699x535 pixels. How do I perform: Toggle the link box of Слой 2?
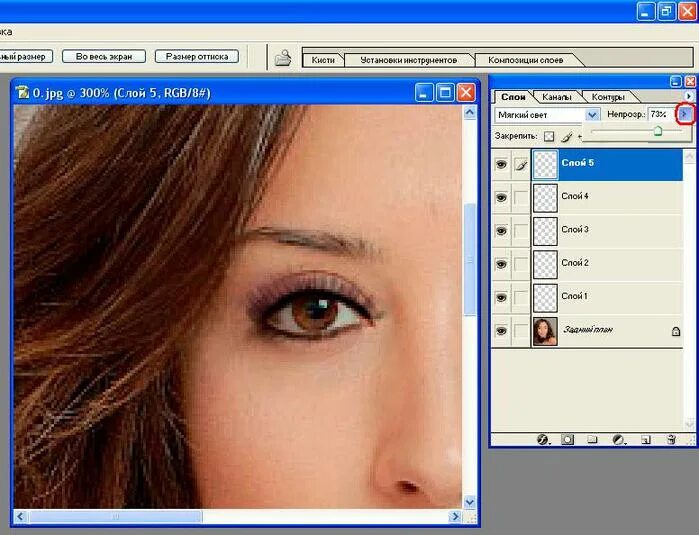tap(521, 264)
